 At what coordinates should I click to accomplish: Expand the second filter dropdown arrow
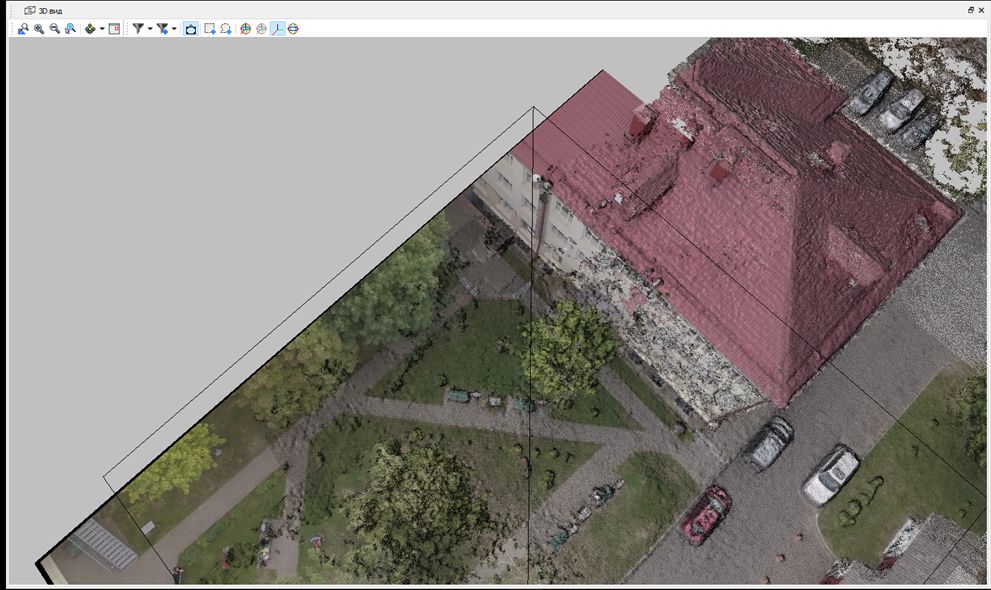tap(174, 29)
